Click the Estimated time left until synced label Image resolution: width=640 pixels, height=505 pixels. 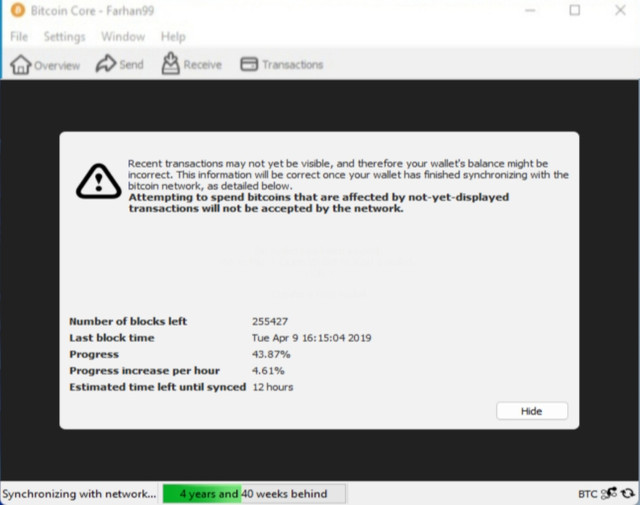click(158, 387)
